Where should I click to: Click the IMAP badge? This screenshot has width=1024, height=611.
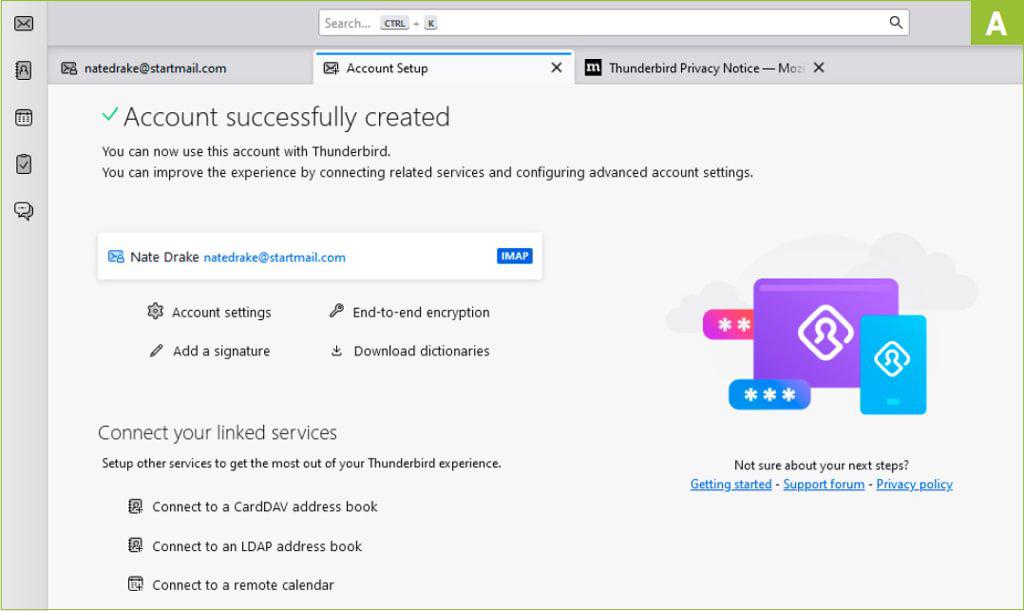(x=515, y=256)
